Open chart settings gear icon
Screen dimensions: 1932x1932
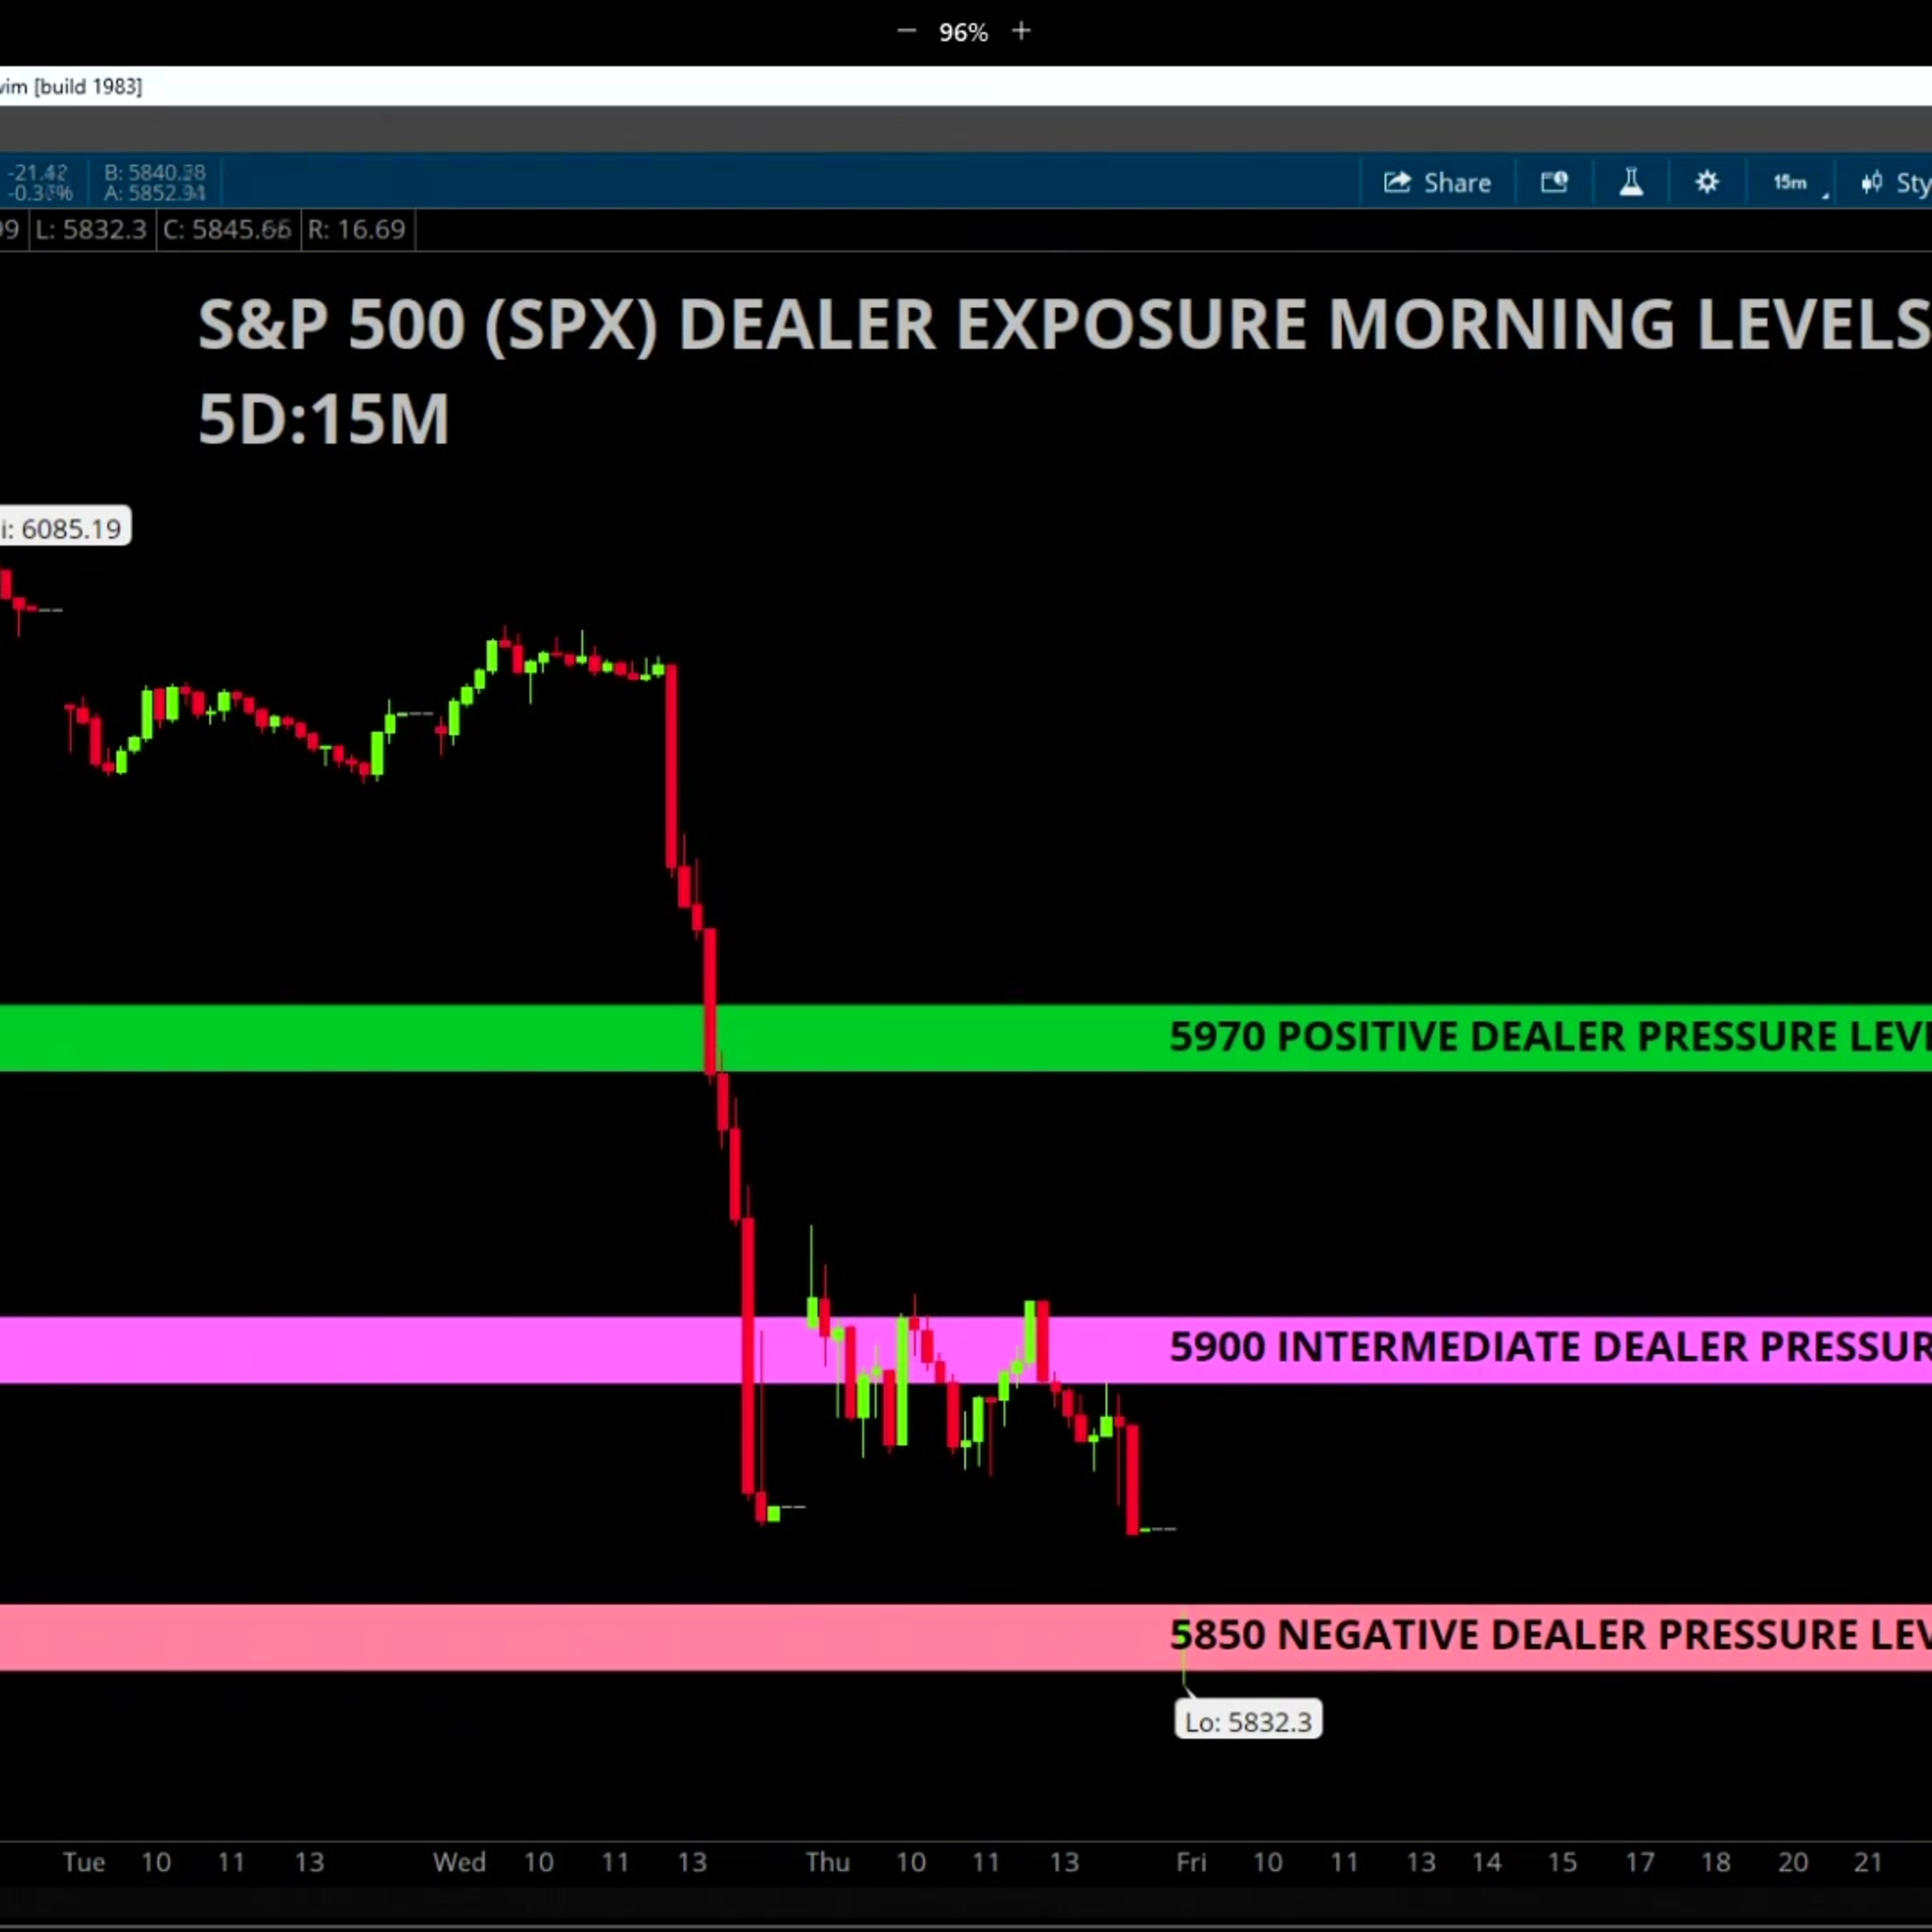pos(1707,182)
